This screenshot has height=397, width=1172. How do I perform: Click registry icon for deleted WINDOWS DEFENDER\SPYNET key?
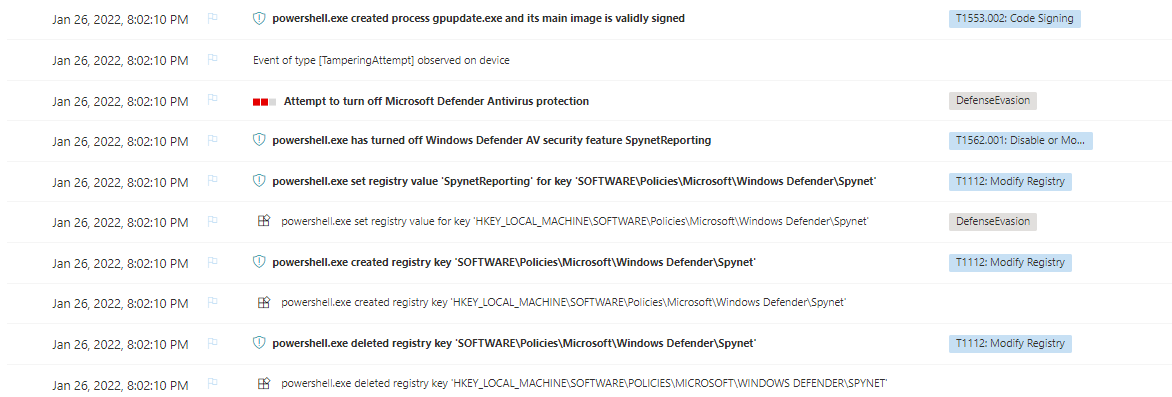click(x=263, y=383)
